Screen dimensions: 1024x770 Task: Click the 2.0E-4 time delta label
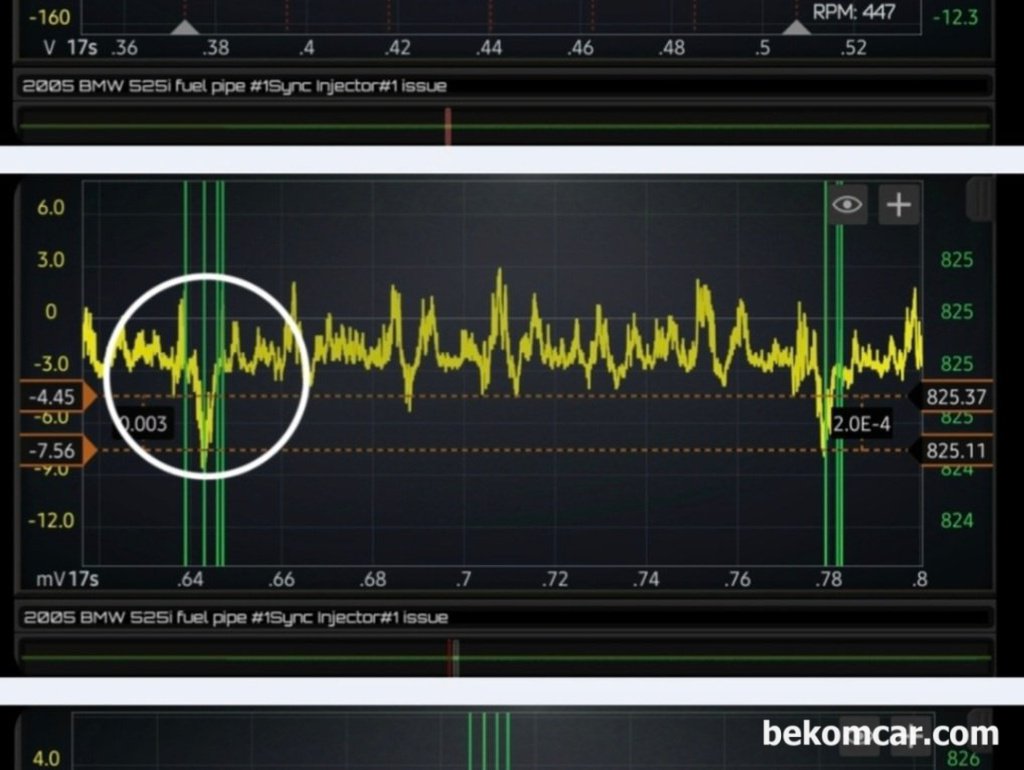click(x=861, y=424)
